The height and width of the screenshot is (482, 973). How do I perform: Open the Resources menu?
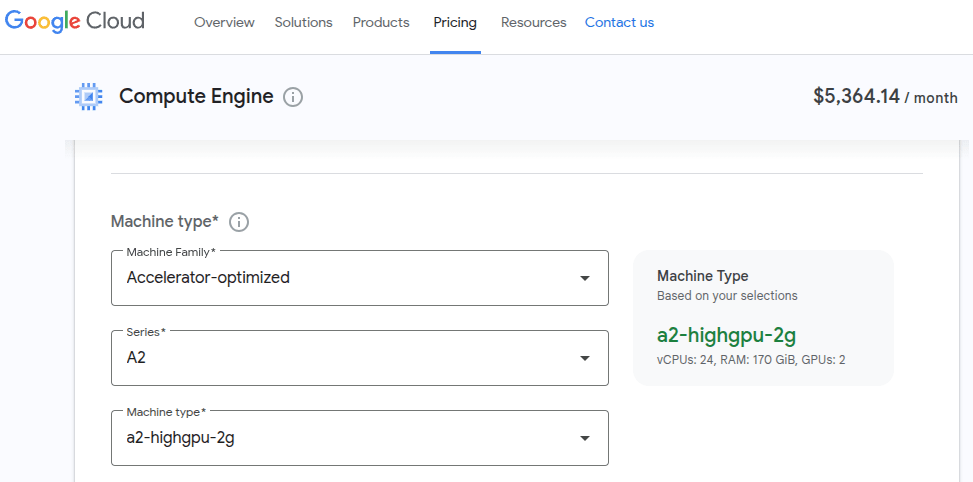coord(534,22)
